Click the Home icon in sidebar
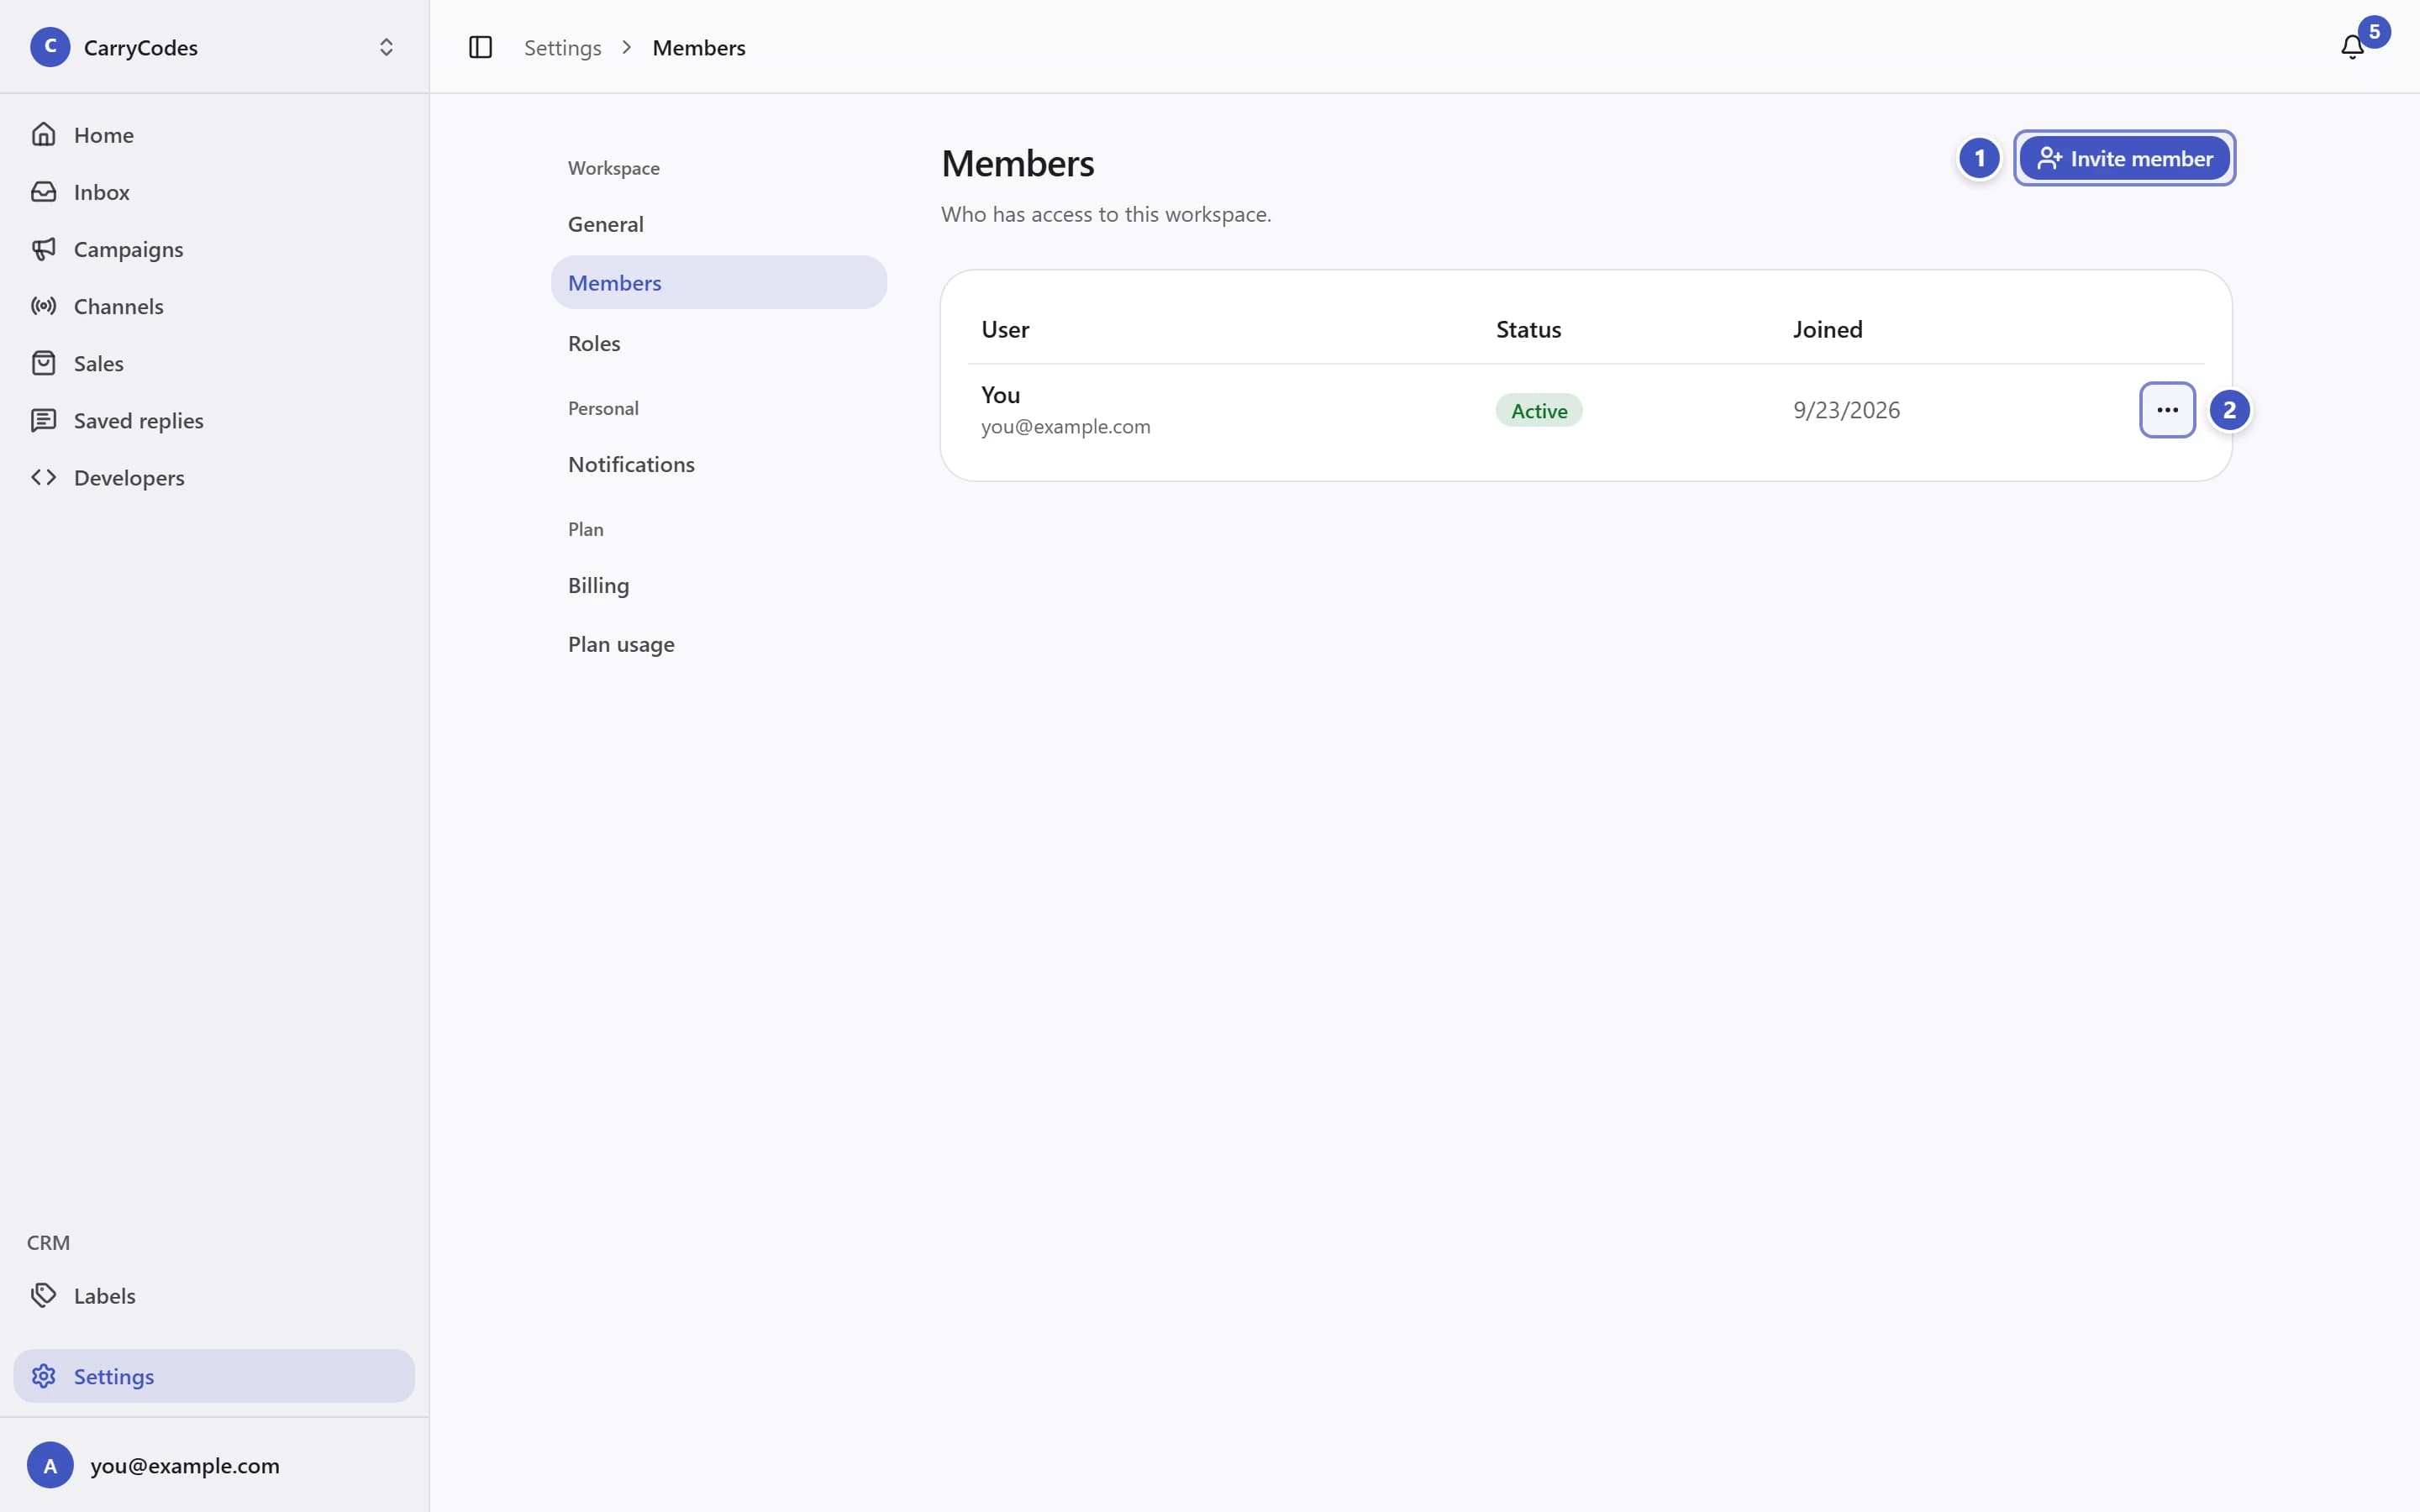The image size is (2420, 1512). point(43,134)
